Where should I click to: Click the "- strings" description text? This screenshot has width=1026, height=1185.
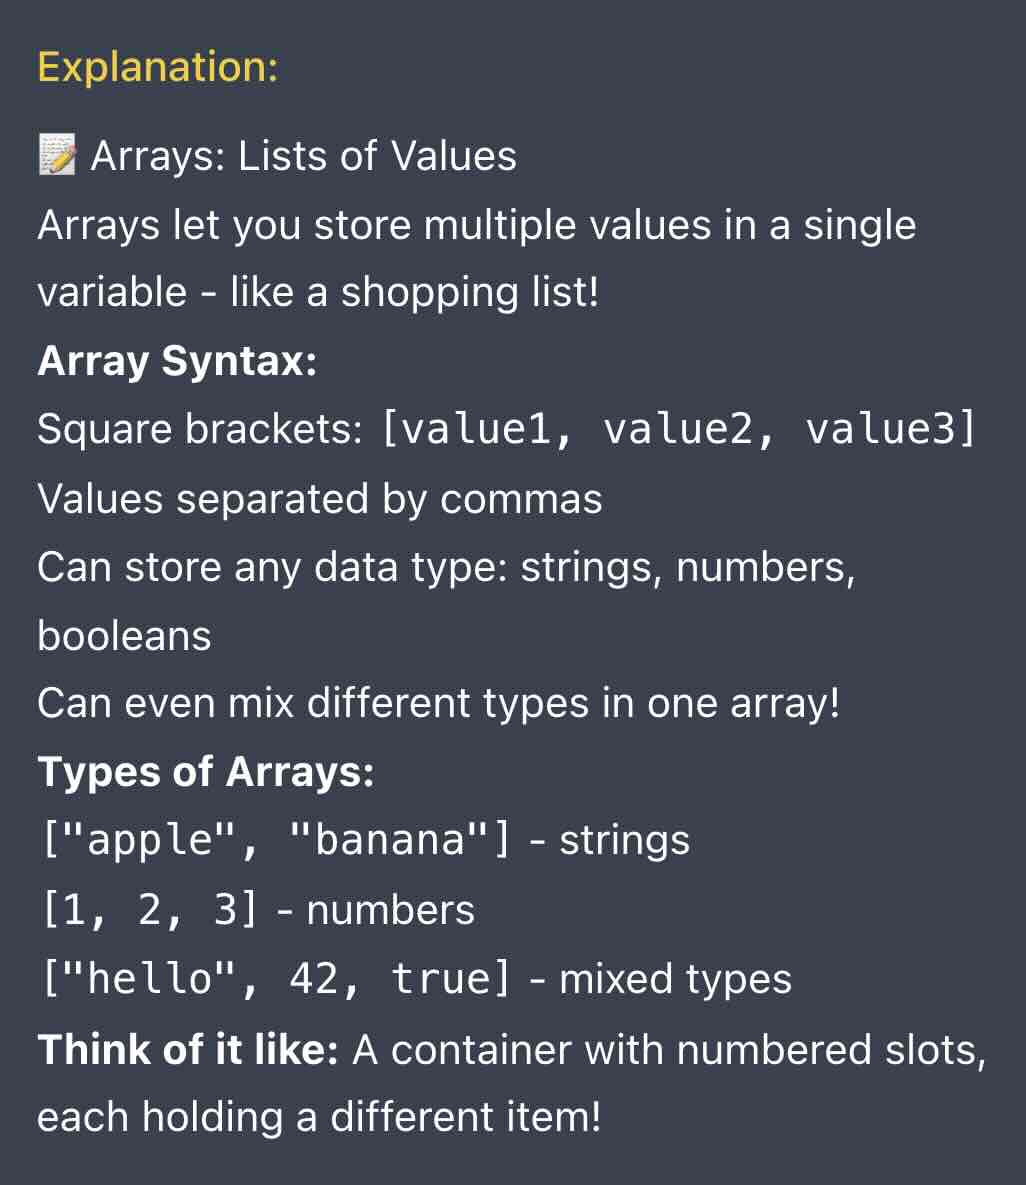609,840
